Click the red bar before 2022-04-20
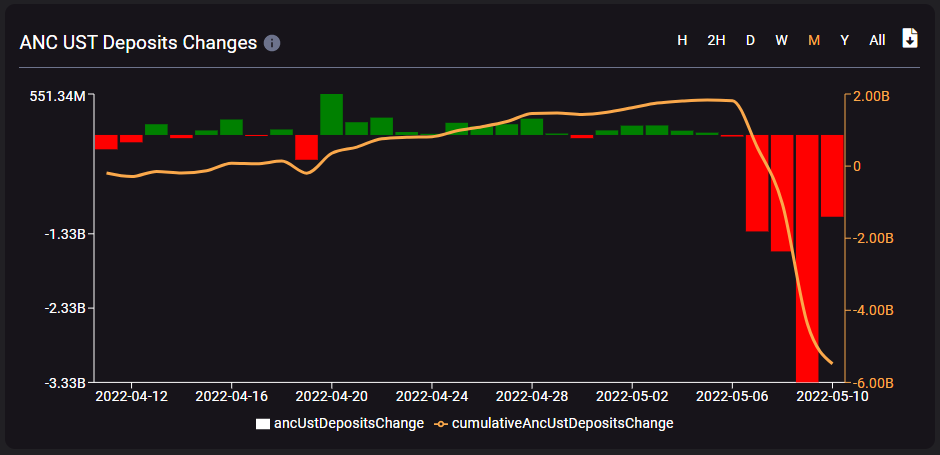The image size is (940, 455). point(306,147)
